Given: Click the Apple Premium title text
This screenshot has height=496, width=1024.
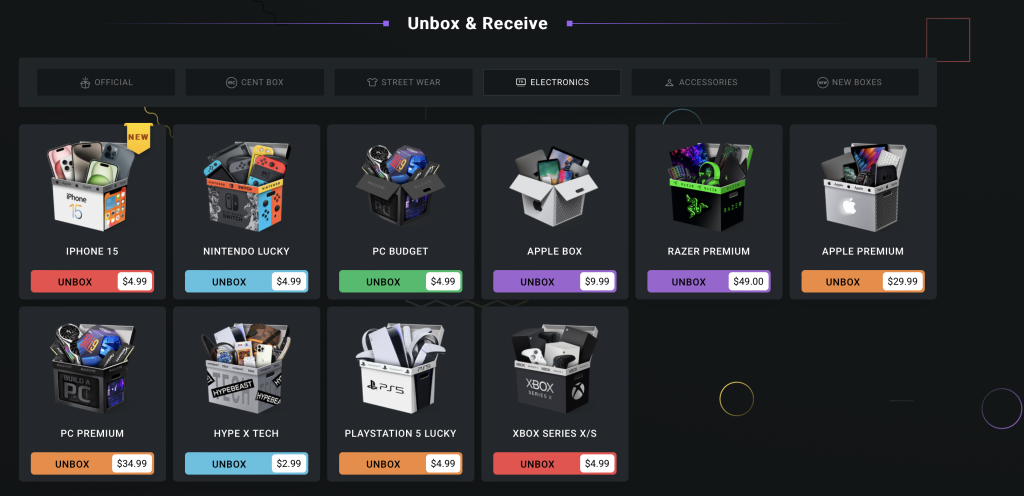Looking at the screenshot, I should point(863,251).
